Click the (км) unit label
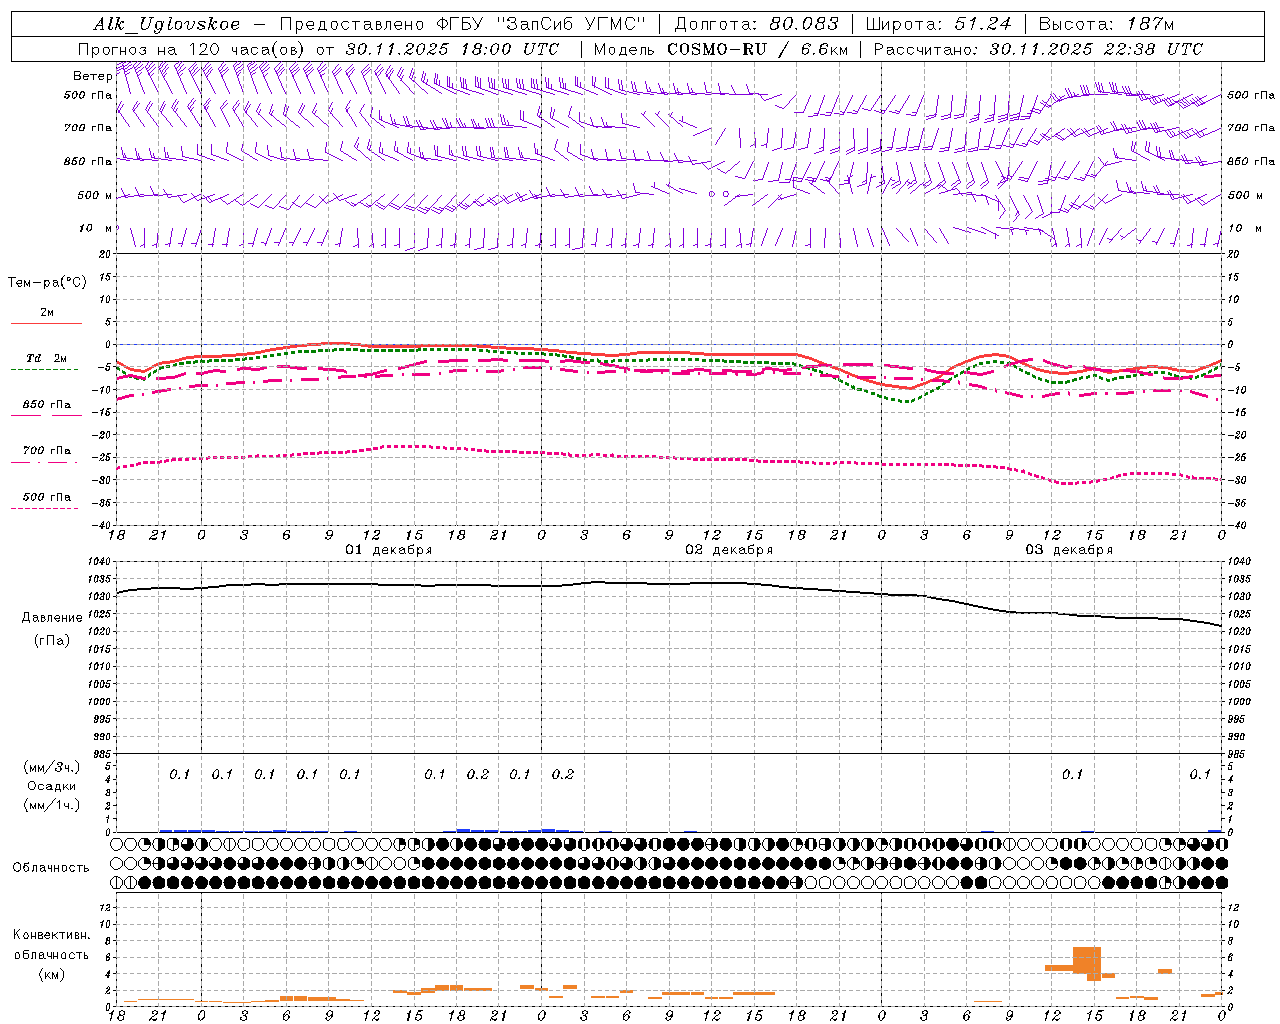This screenshot has width=1280, height=1024. [x=52, y=974]
